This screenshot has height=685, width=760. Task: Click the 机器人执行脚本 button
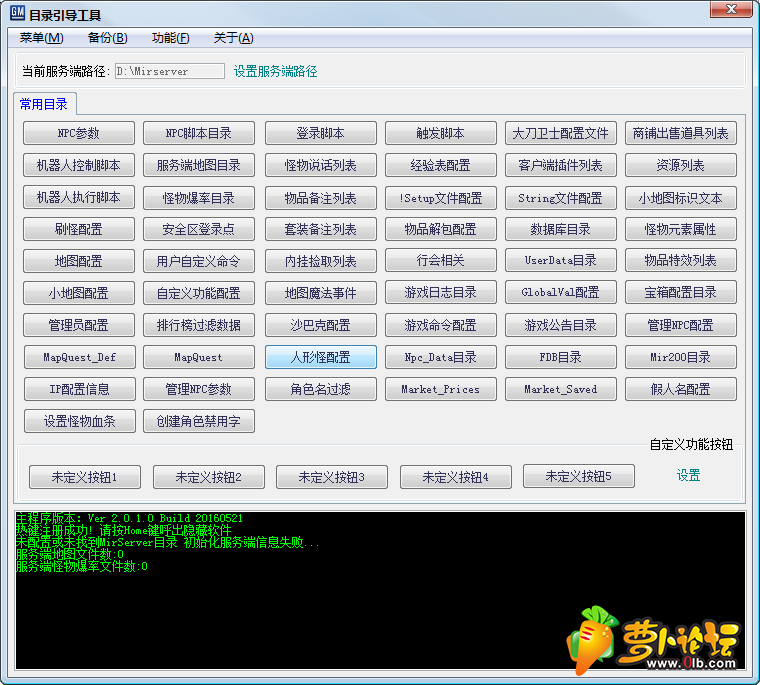[79, 197]
